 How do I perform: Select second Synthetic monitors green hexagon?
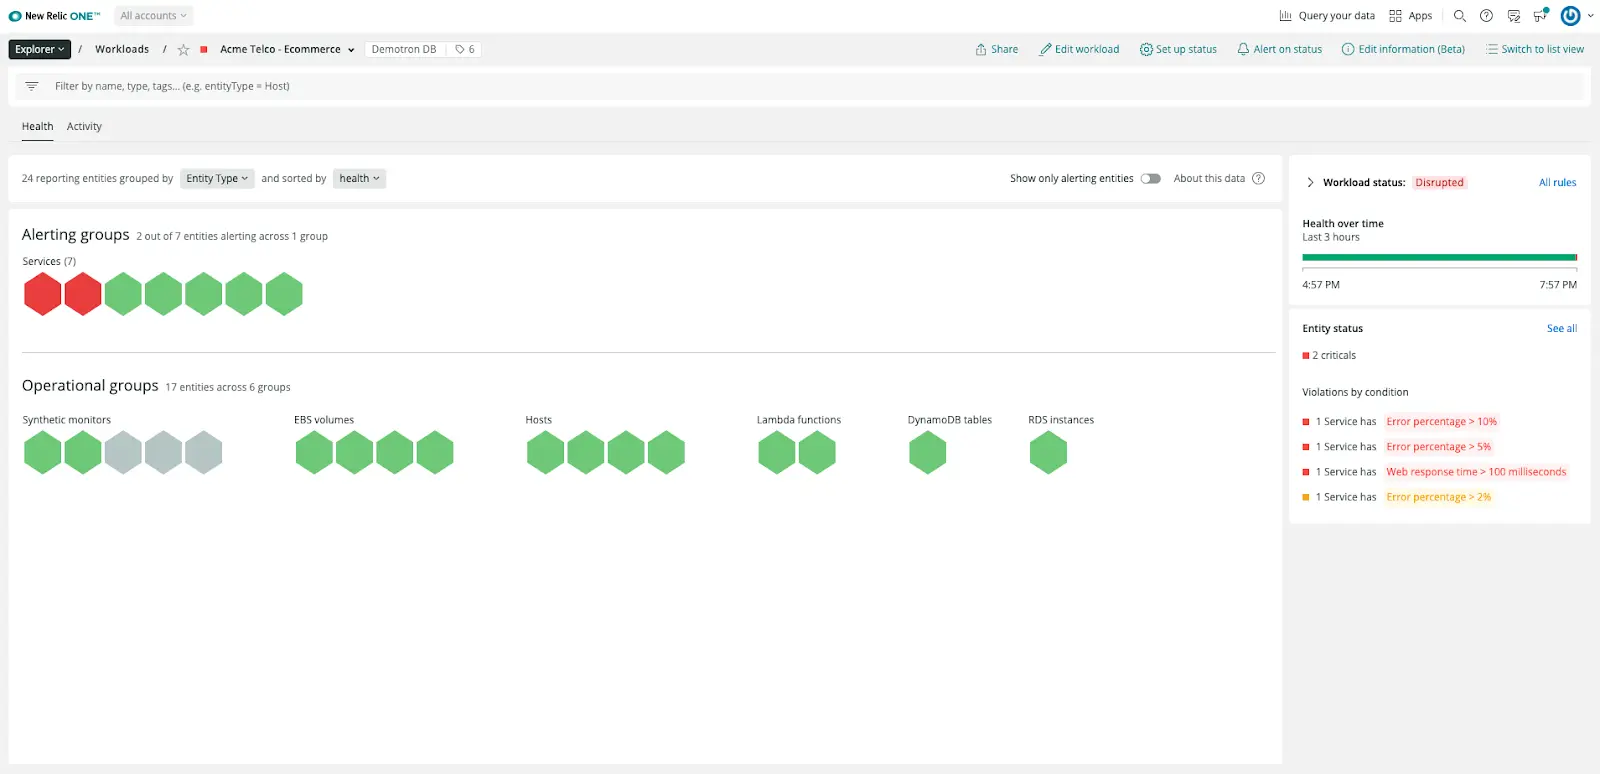(83, 452)
